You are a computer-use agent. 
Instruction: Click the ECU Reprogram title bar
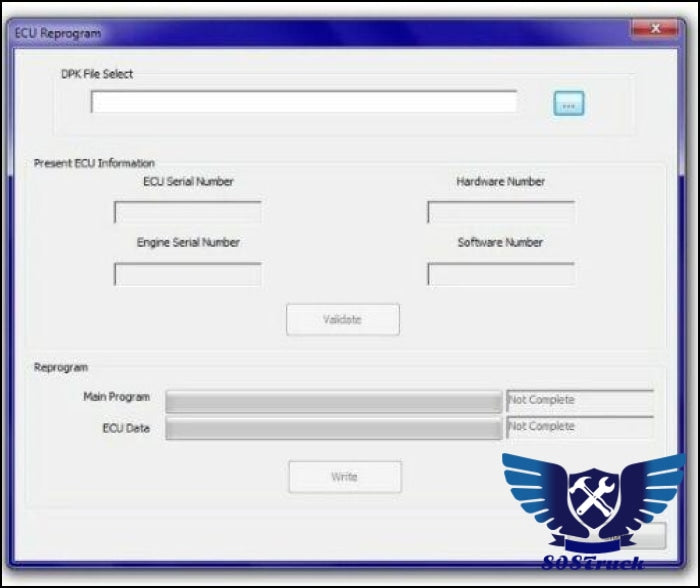[x=300, y=33]
